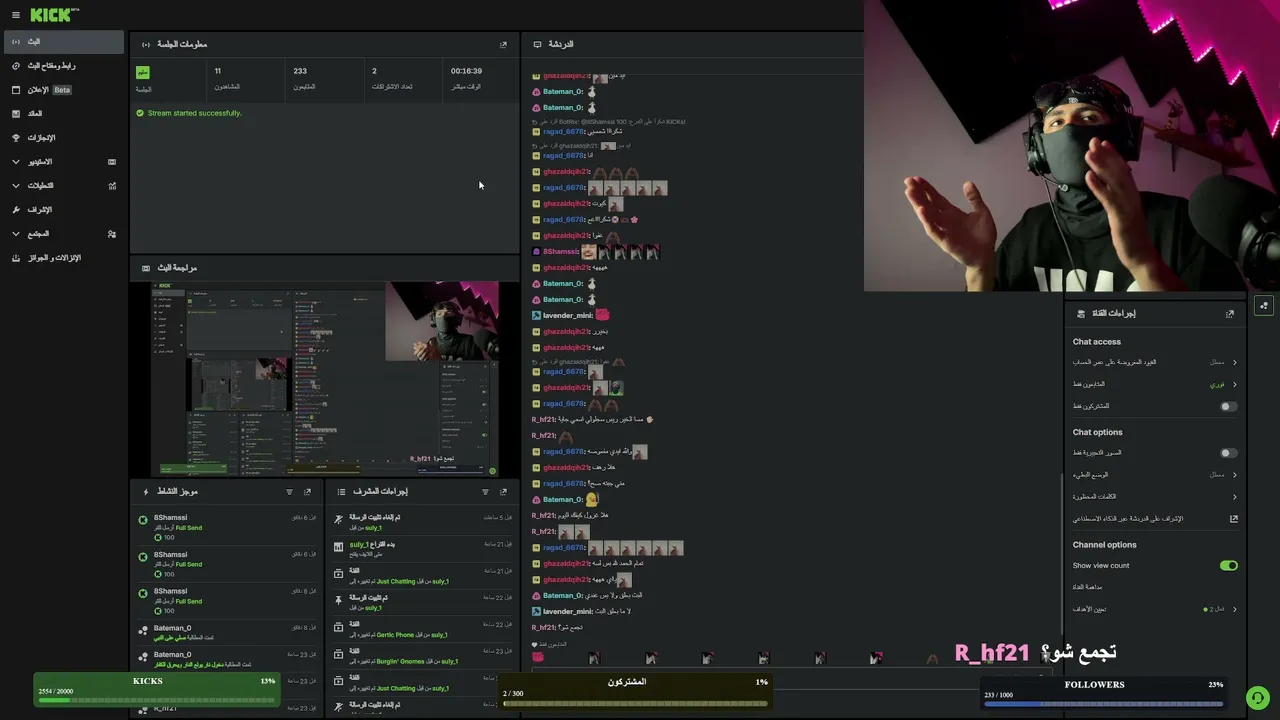This screenshot has width=1280, height=720.
Task: Go to العائد in the sidebar
Action: pyautogui.click(x=64, y=114)
